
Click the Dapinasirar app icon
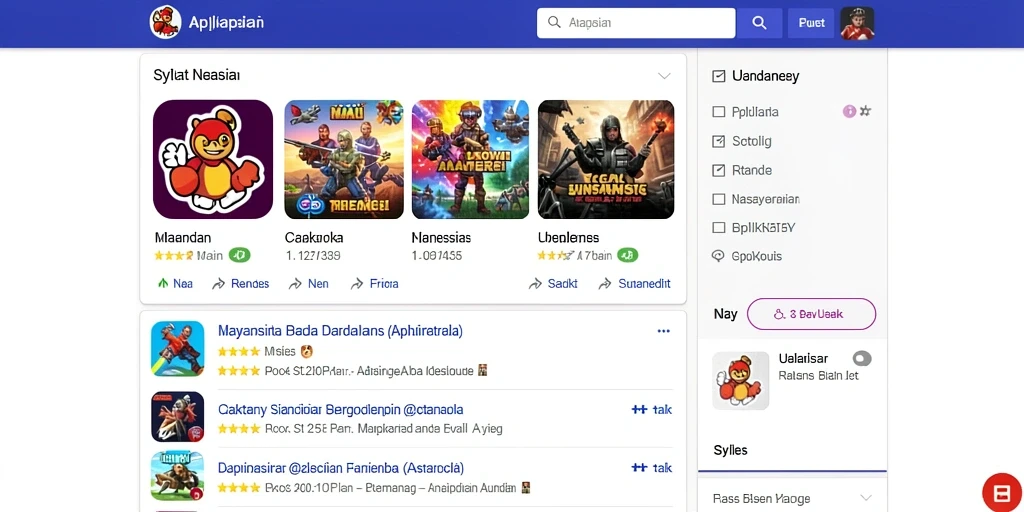point(178,476)
